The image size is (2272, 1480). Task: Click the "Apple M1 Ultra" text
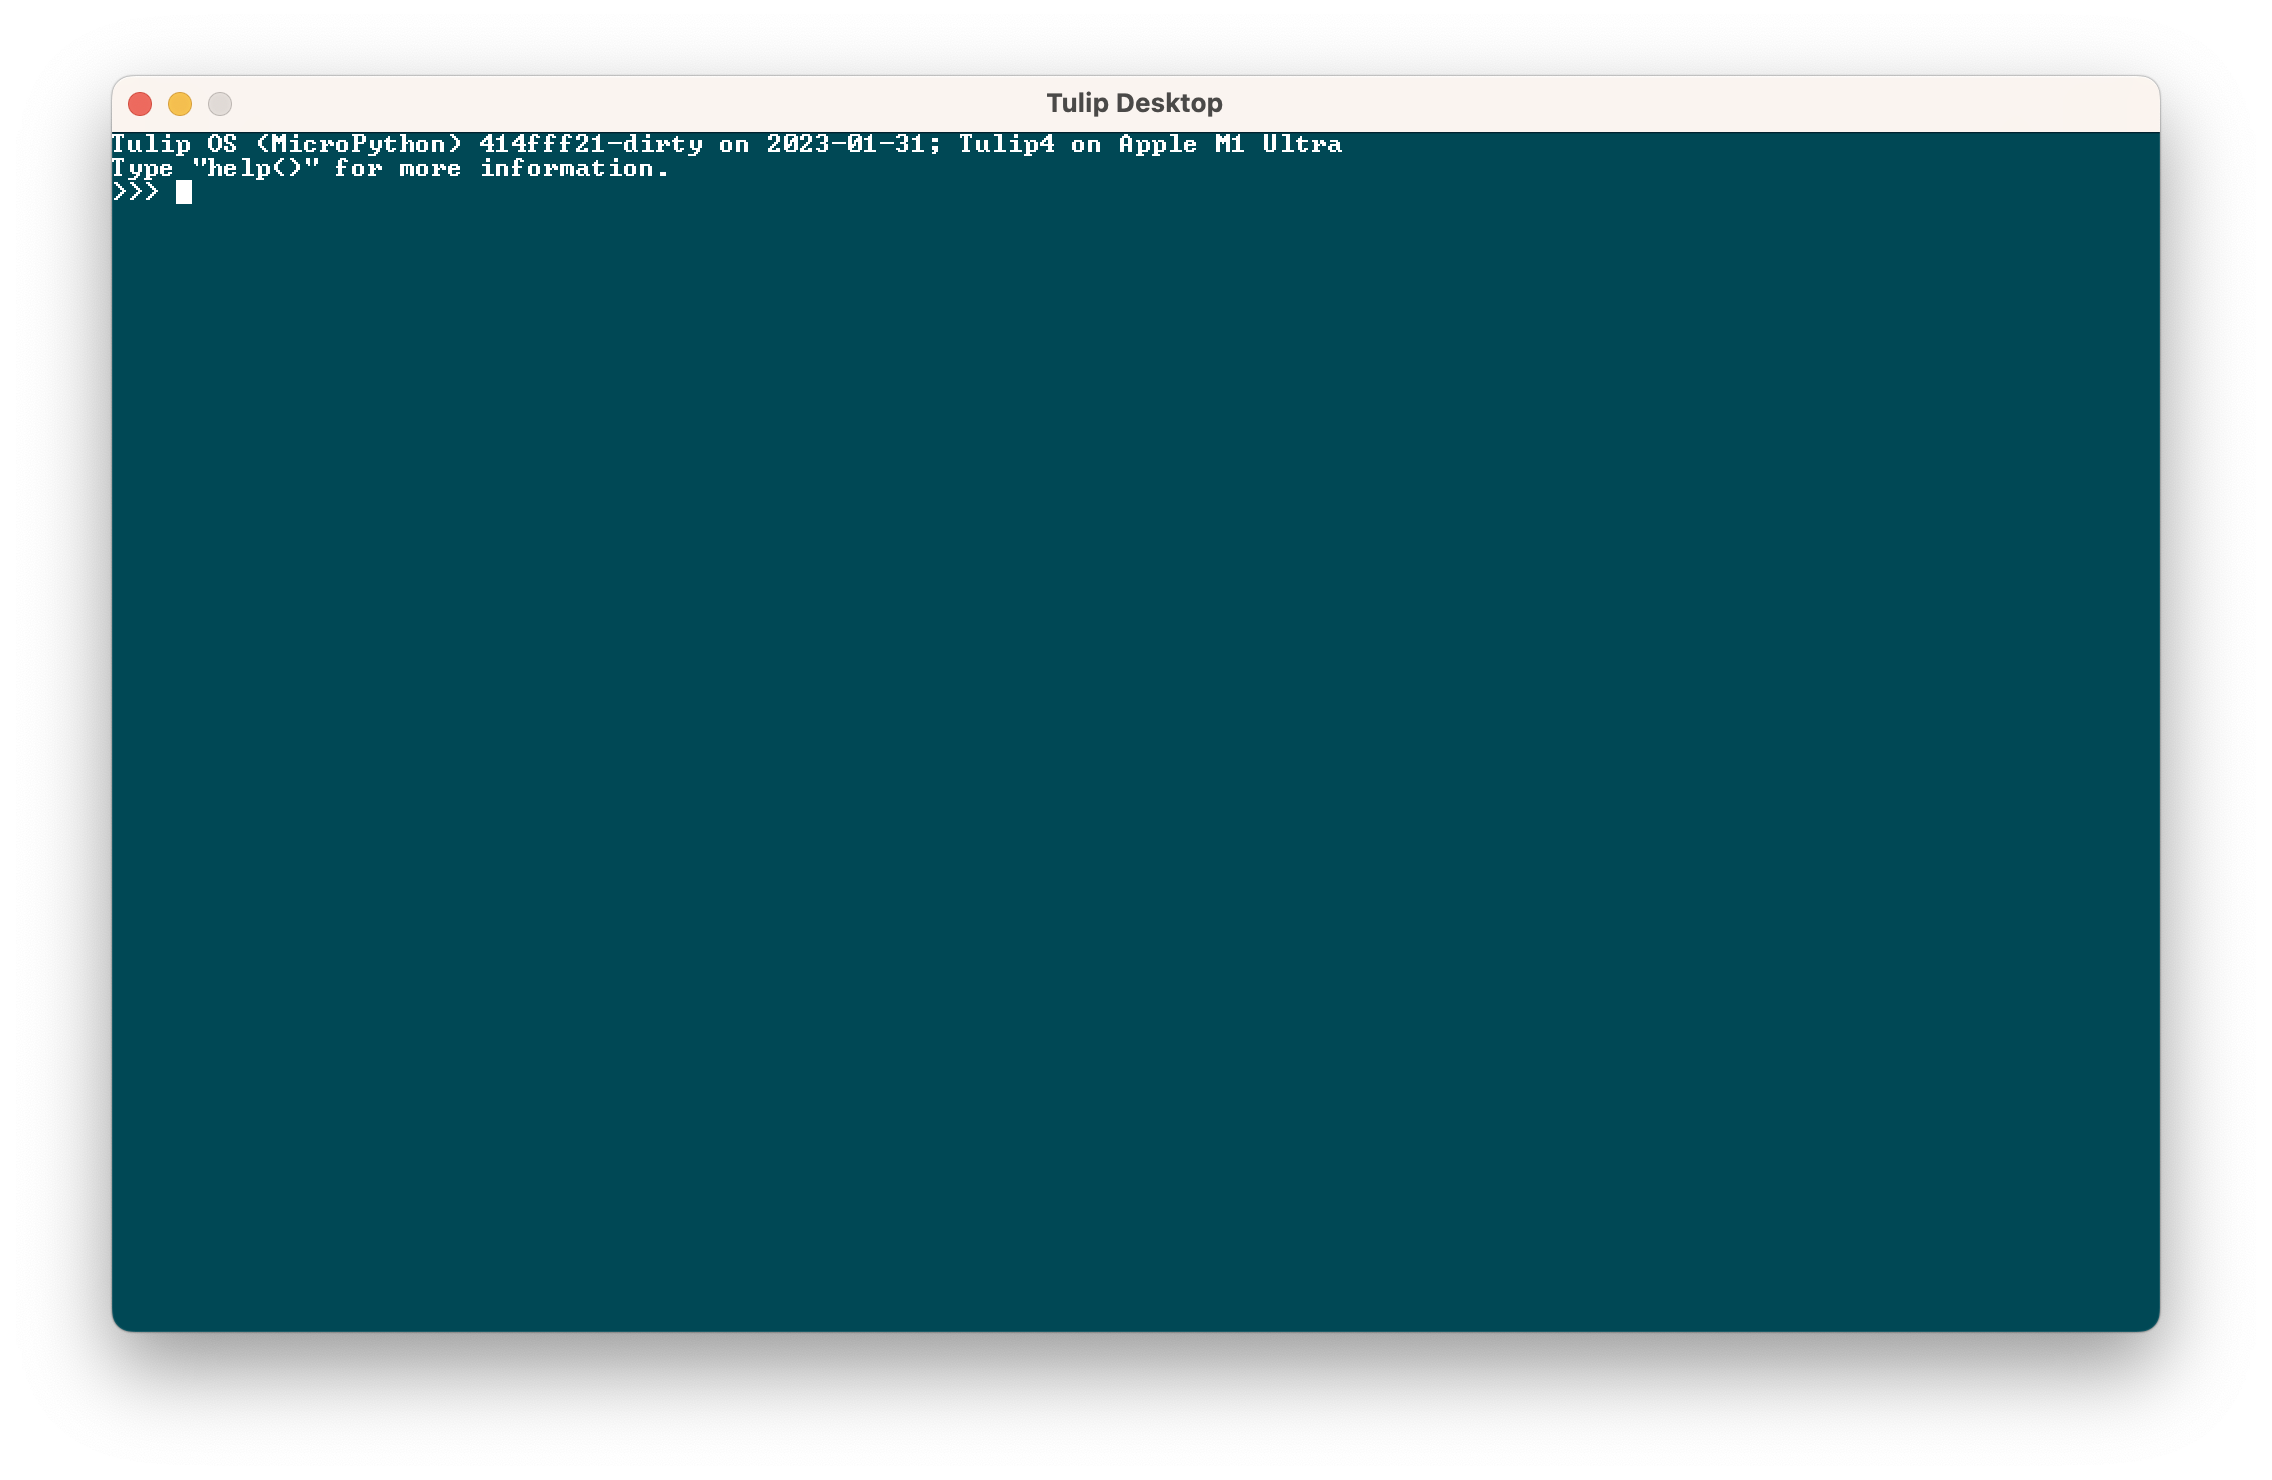pyautogui.click(x=1230, y=144)
